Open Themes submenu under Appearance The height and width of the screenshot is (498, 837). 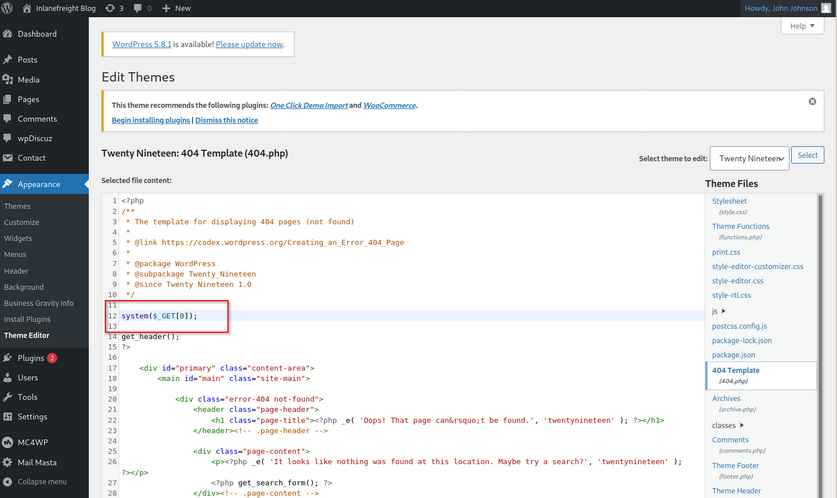[x=18, y=206]
